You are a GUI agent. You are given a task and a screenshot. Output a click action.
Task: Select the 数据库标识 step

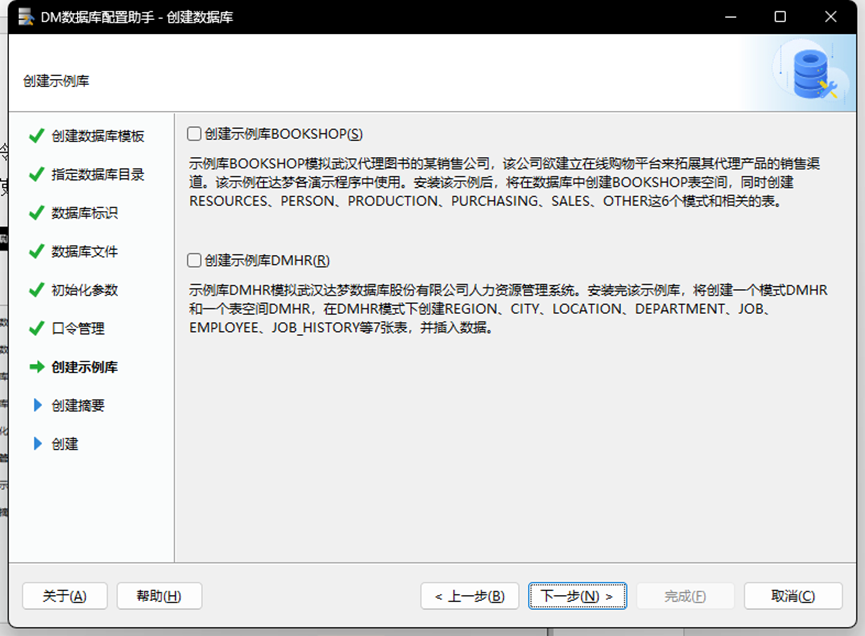click(x=84, y=213)
